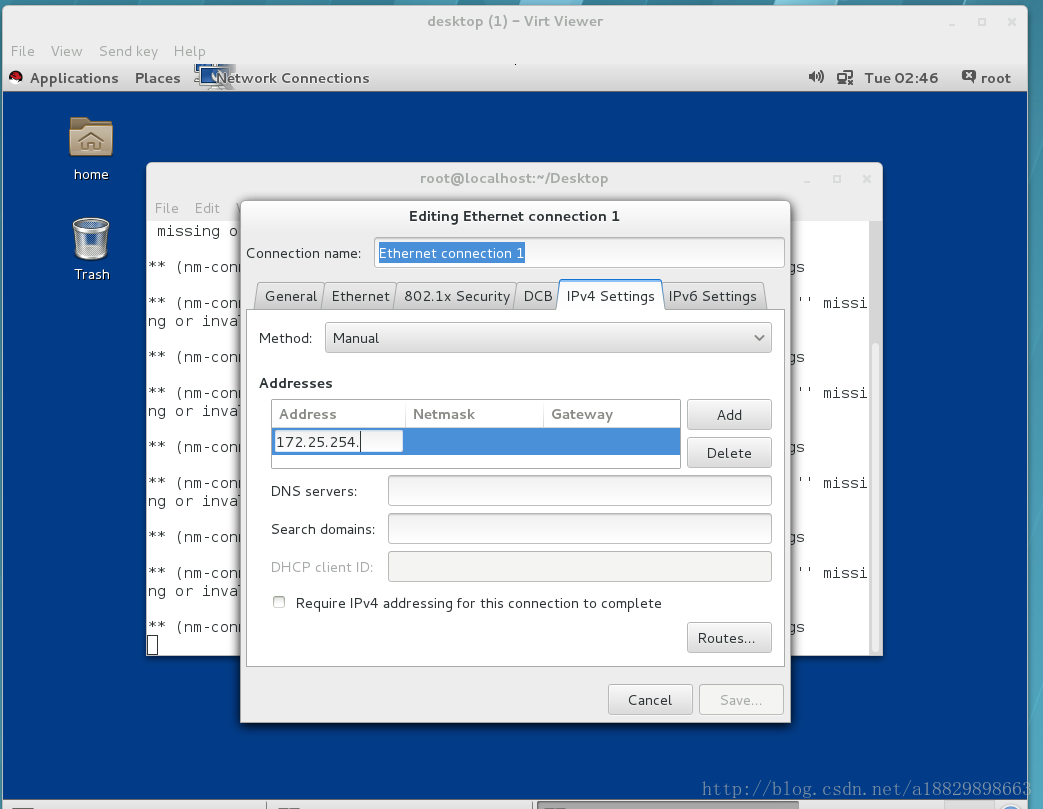The image size is (1043, 809).
Task: Click the Search domains input field
Action: (579, 529)
